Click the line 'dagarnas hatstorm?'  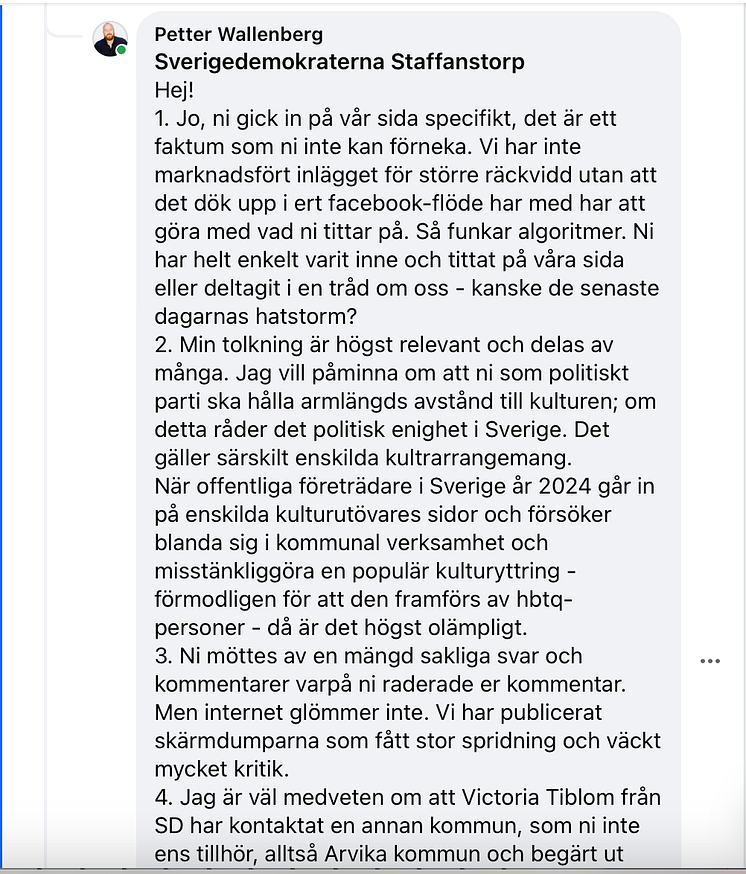[255, 317]
